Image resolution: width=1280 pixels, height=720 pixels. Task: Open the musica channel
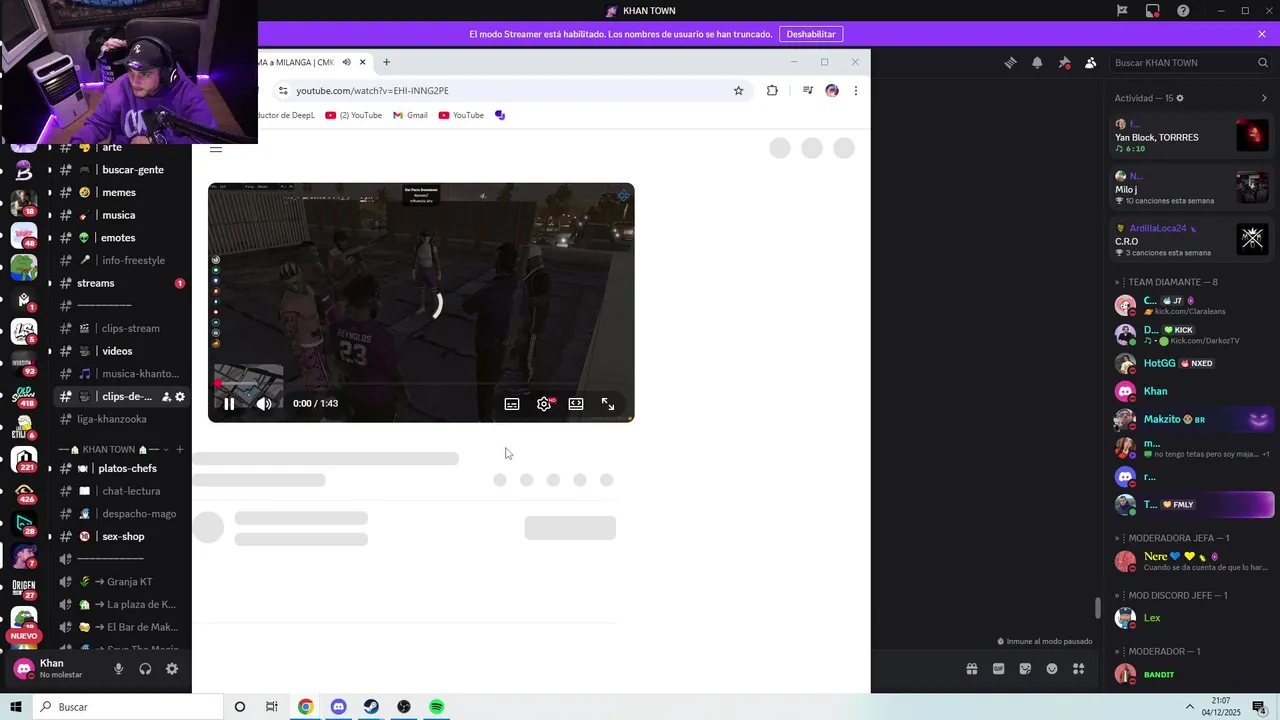coord(120,215)
